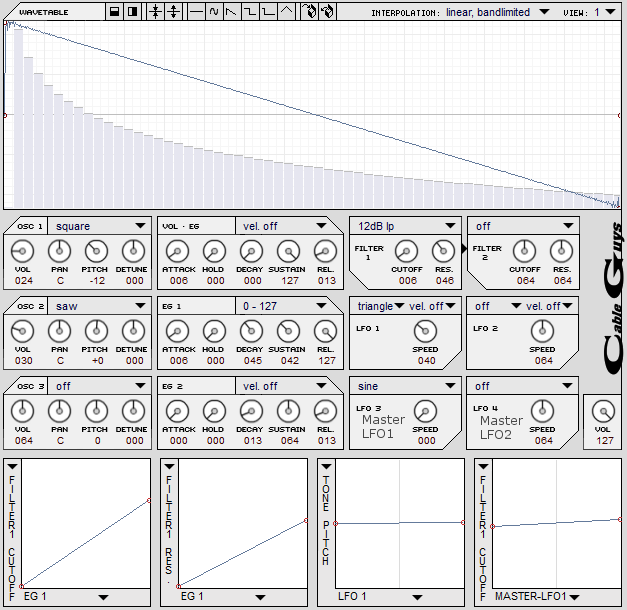Click the rightmost wavetable toolbar icon
The image size is (627, 610).
328,12
